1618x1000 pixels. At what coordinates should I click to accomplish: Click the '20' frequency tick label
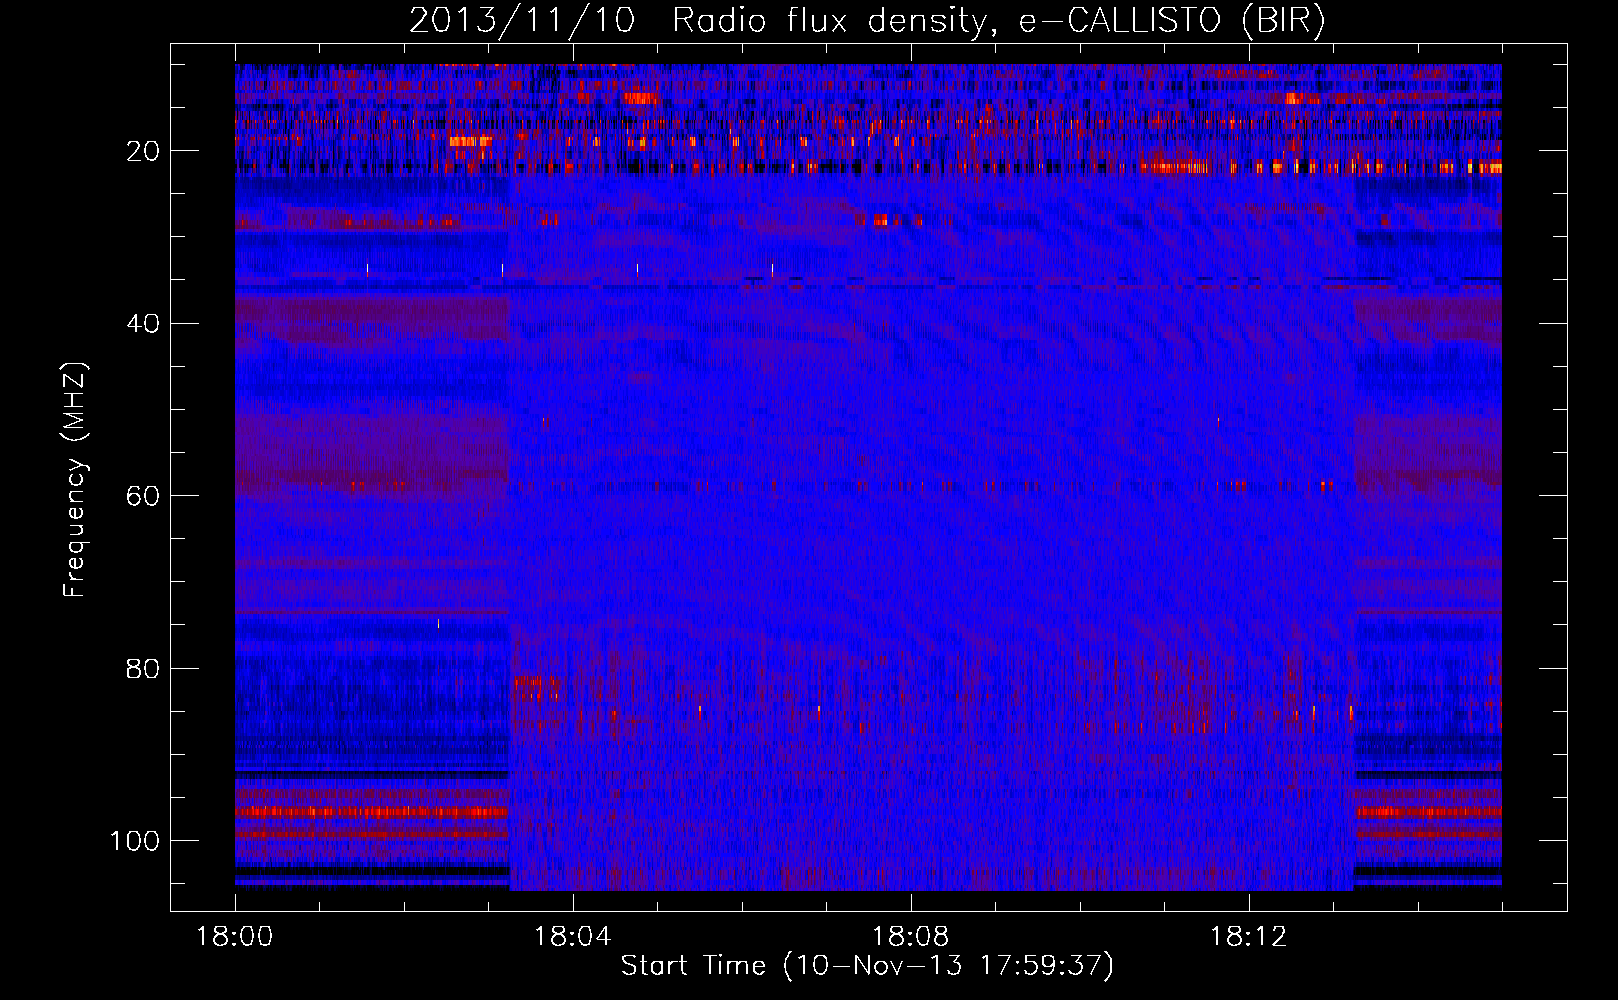[144, 151]
